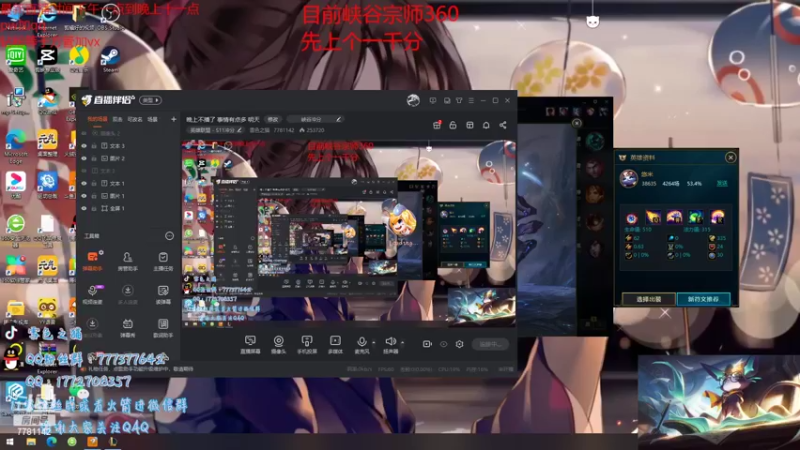Open the notification bell icon

tap(486, 125)
